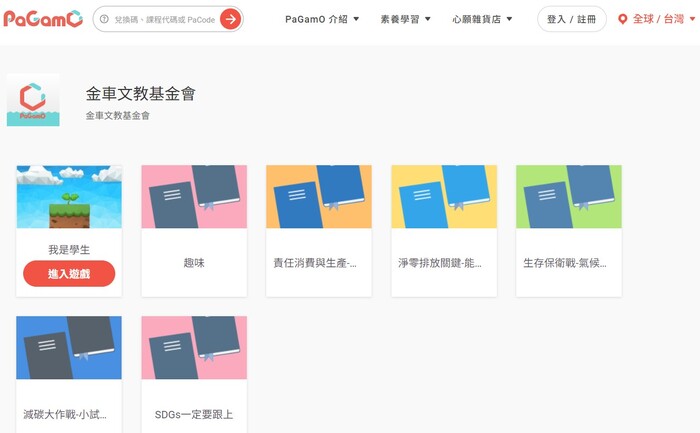Click the 金車文教基金會 subtitle text
Viewport: 700px width, 433px height.
pos(117,116)
